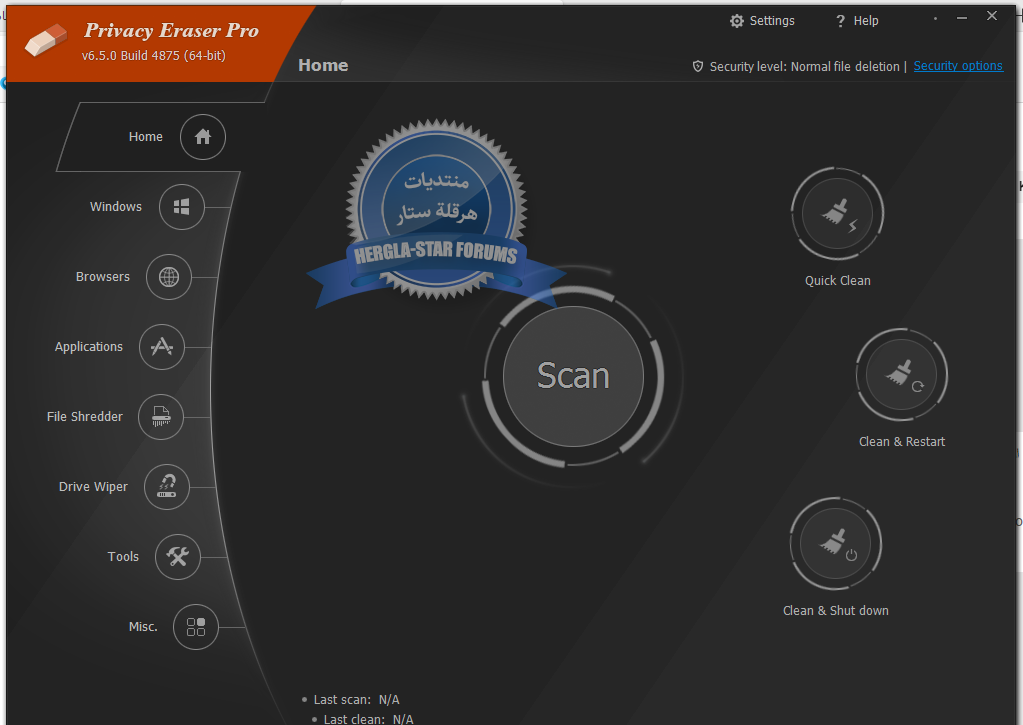Switch to the Browsers label tab
The image size is (1023, 725).
[102, 277]
